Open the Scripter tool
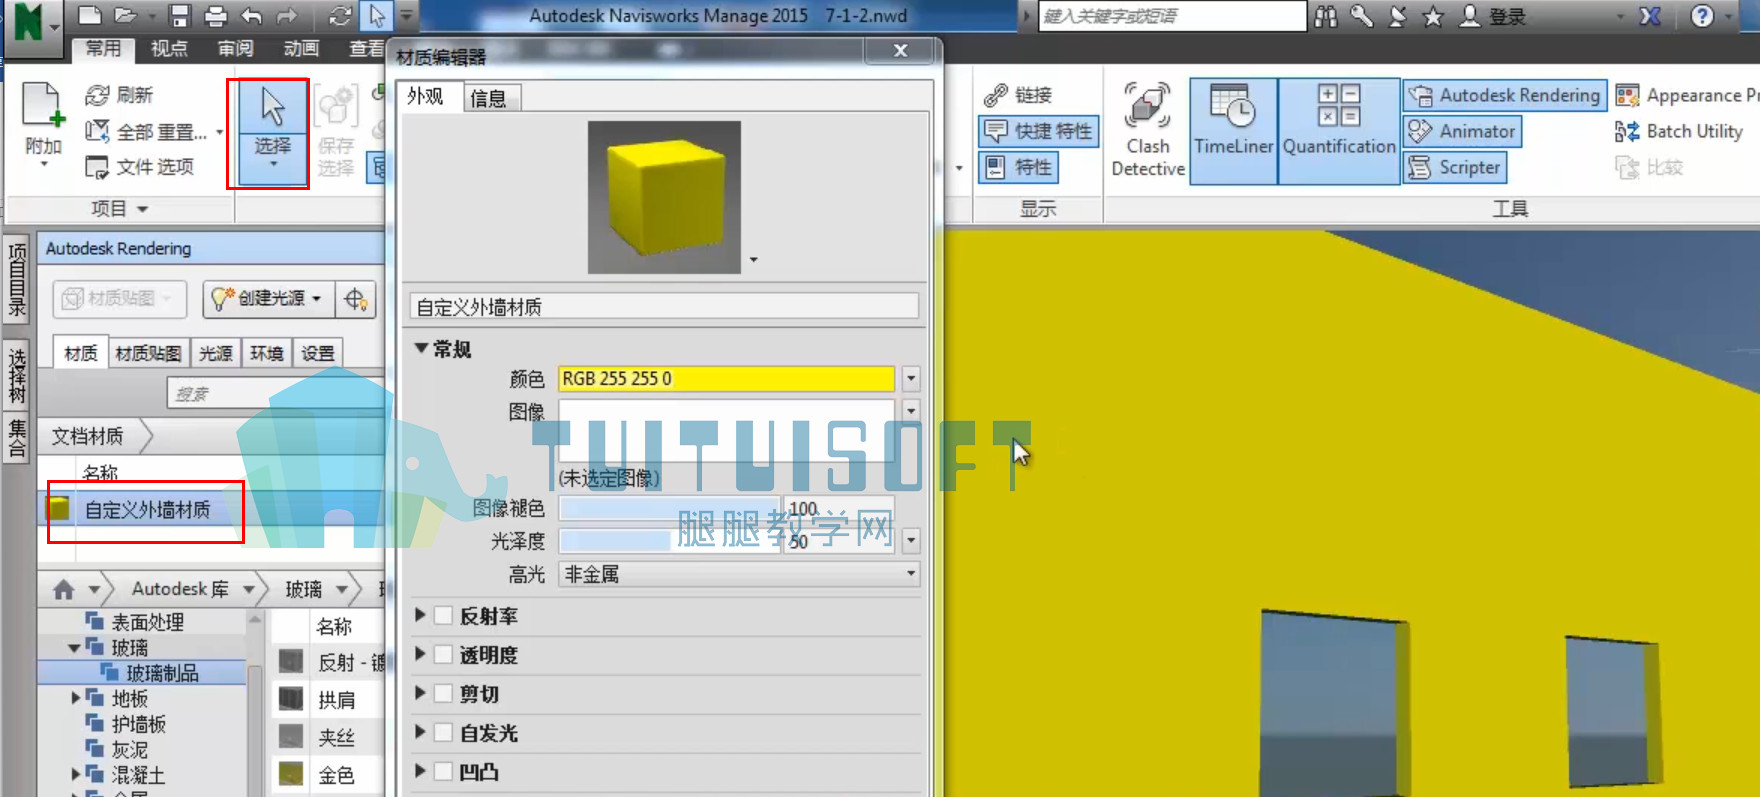Image resolution: width=1760 pixels, height=797 pixels. (x=1455, y=167)
